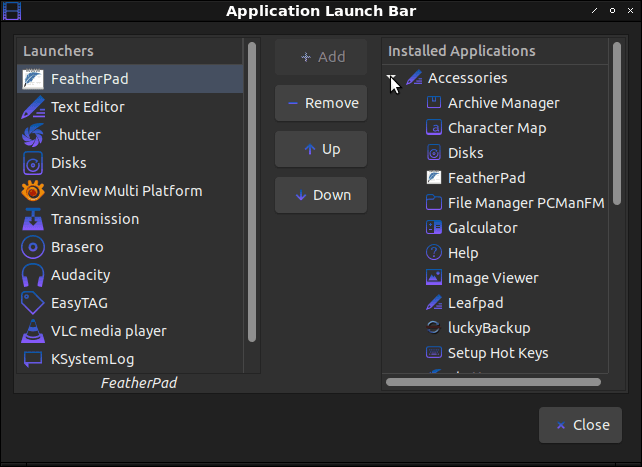Select File Manager PCManFM text
This screenshot has width=642, height=467.
click(x=526, y=203)
